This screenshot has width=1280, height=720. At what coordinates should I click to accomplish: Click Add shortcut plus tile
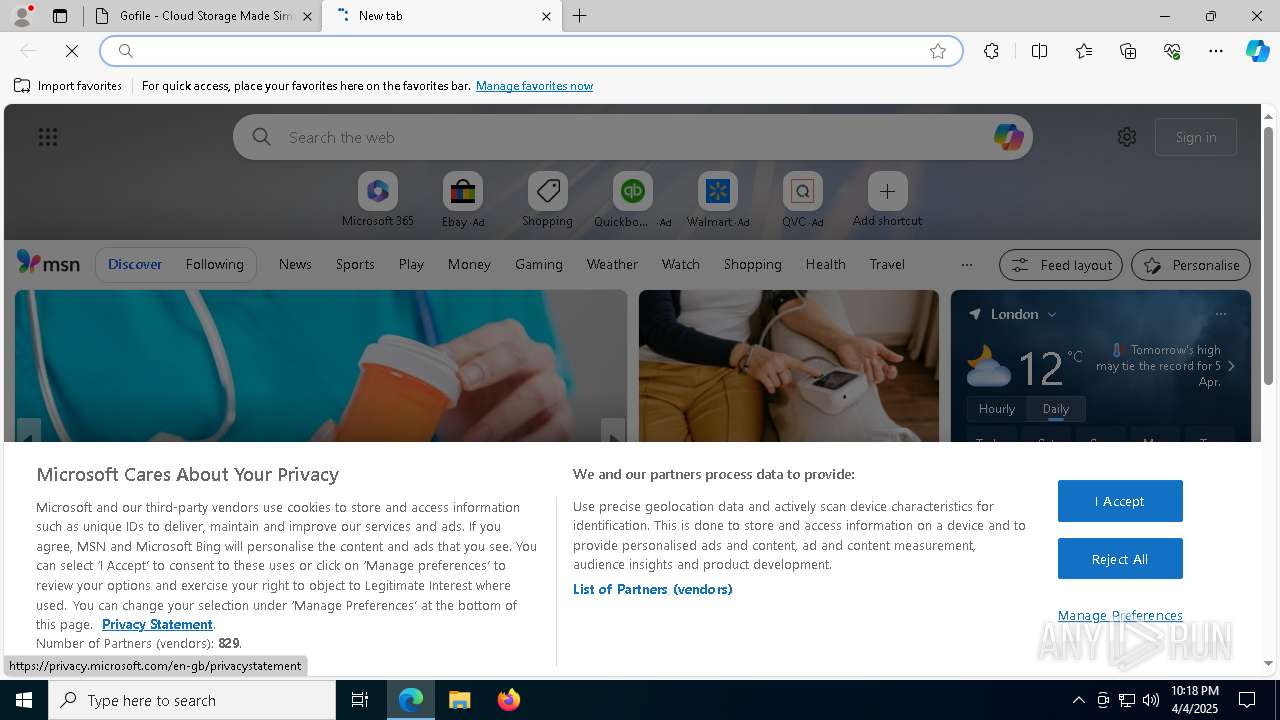[887, 200]
